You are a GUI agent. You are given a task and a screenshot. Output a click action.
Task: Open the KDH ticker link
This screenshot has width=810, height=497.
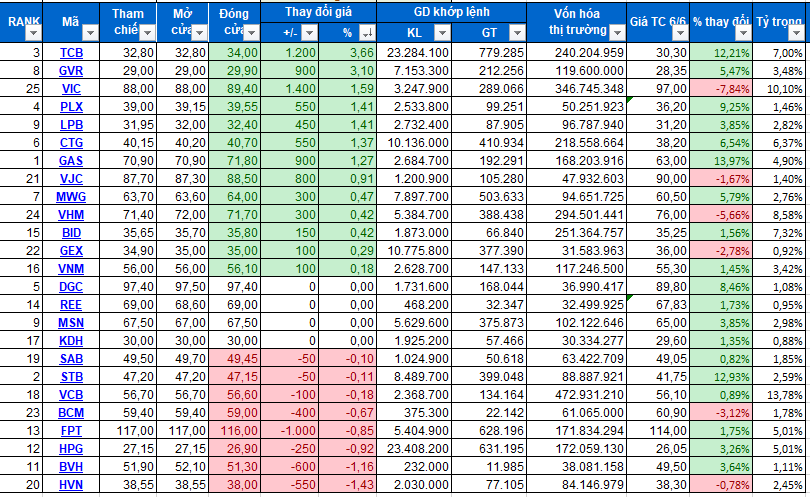71,341
